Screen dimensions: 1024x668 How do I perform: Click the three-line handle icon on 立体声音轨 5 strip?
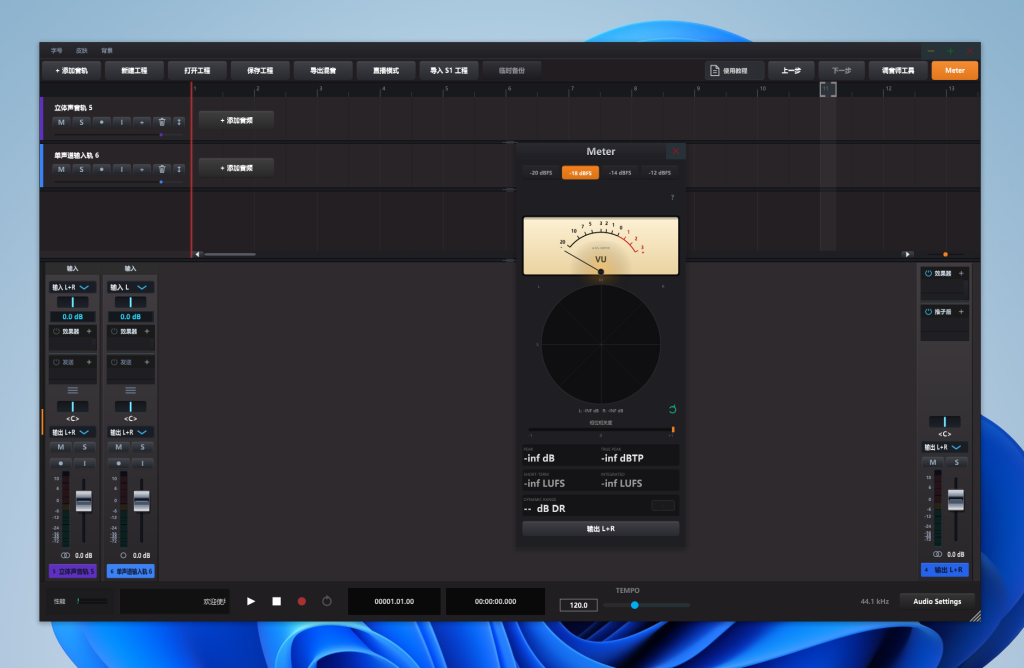[x=72, y=390]
